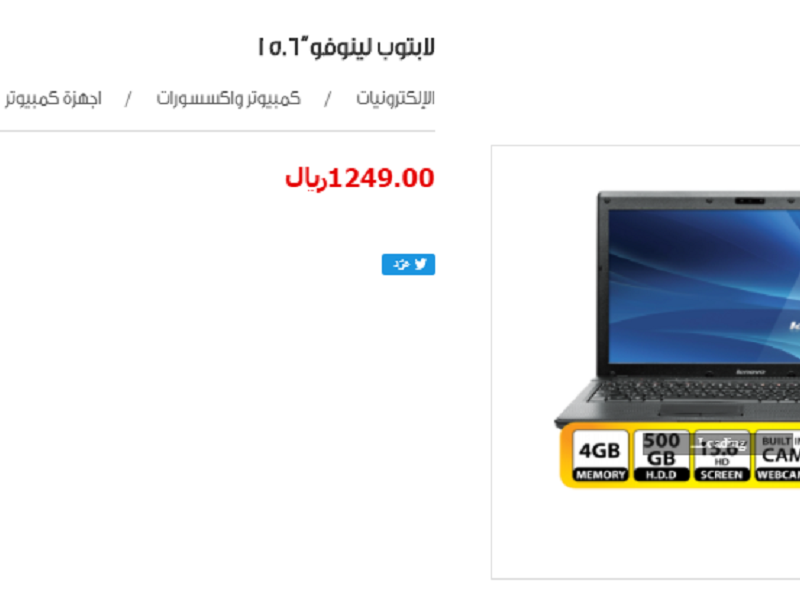Click the 500 GB H.D.D badge
The image size is (800, 600).
pos(661,455)
